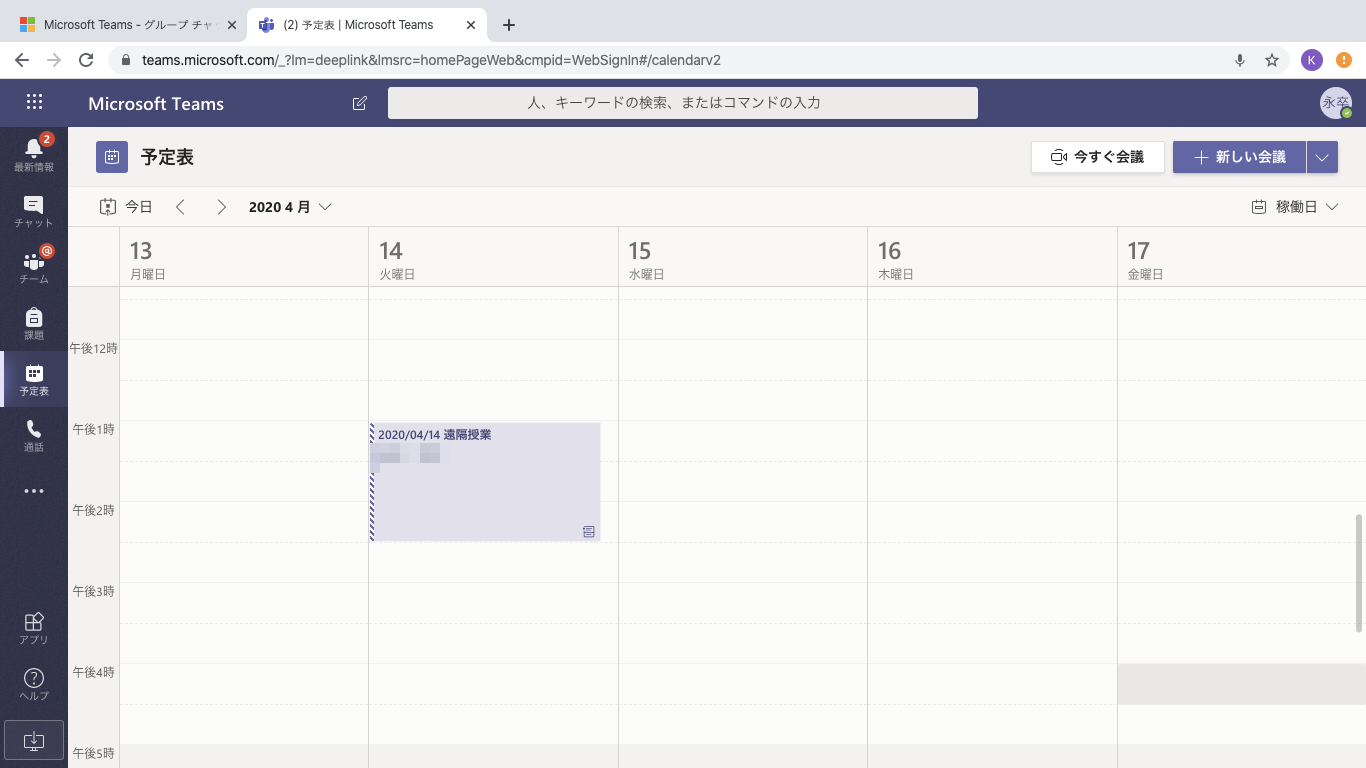The height and width of the screenshot is (768, 1366).
Task: Open the Activity feed (最新情報)
Action: 34,154
